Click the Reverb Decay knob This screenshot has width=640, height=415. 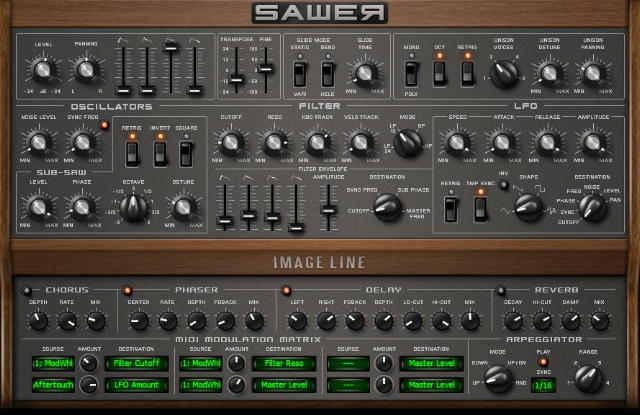pos(513,321)
